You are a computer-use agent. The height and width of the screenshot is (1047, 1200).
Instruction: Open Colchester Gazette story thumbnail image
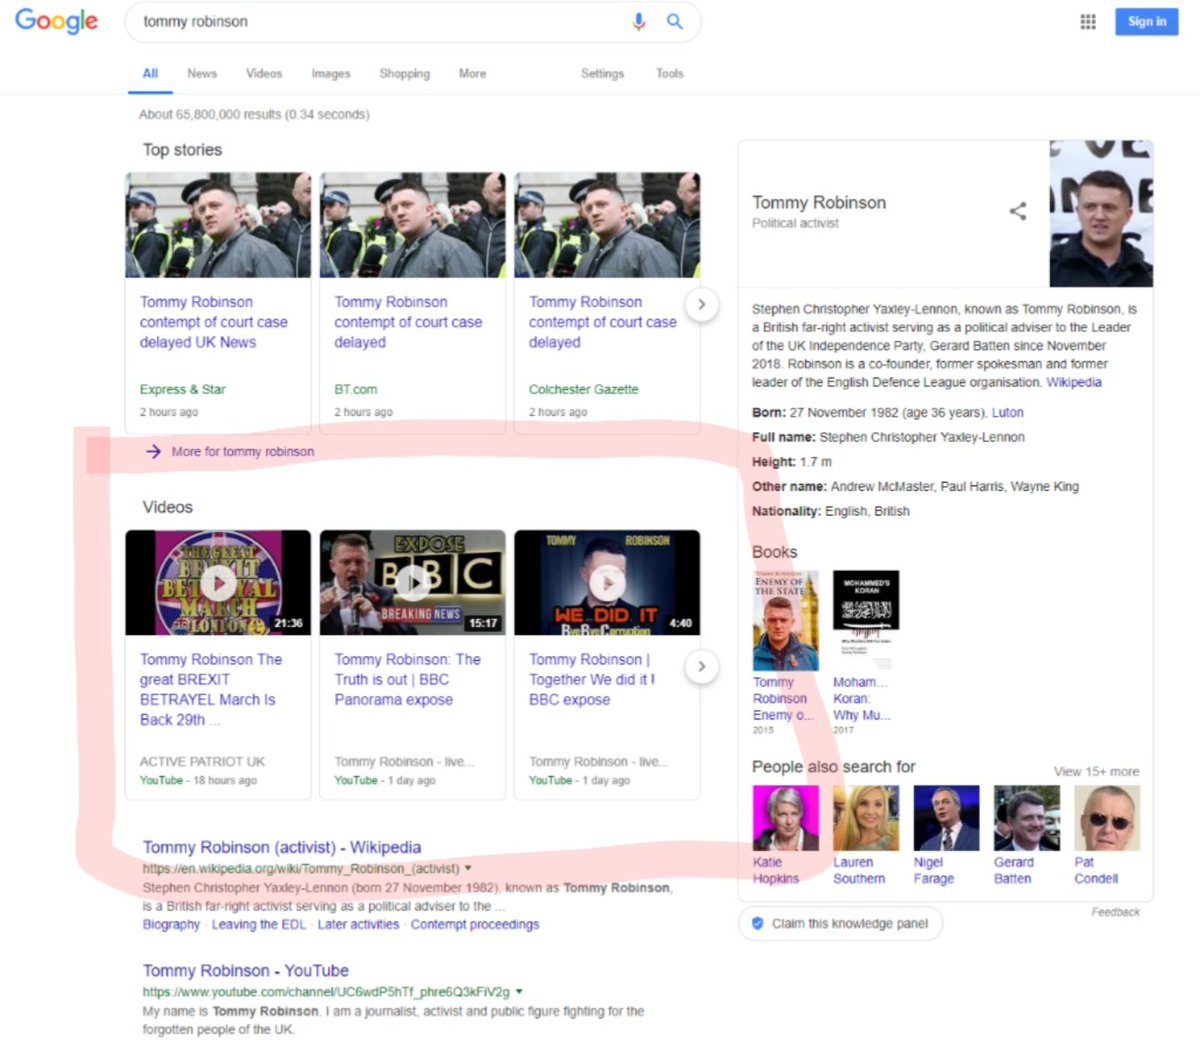(607, 225)
